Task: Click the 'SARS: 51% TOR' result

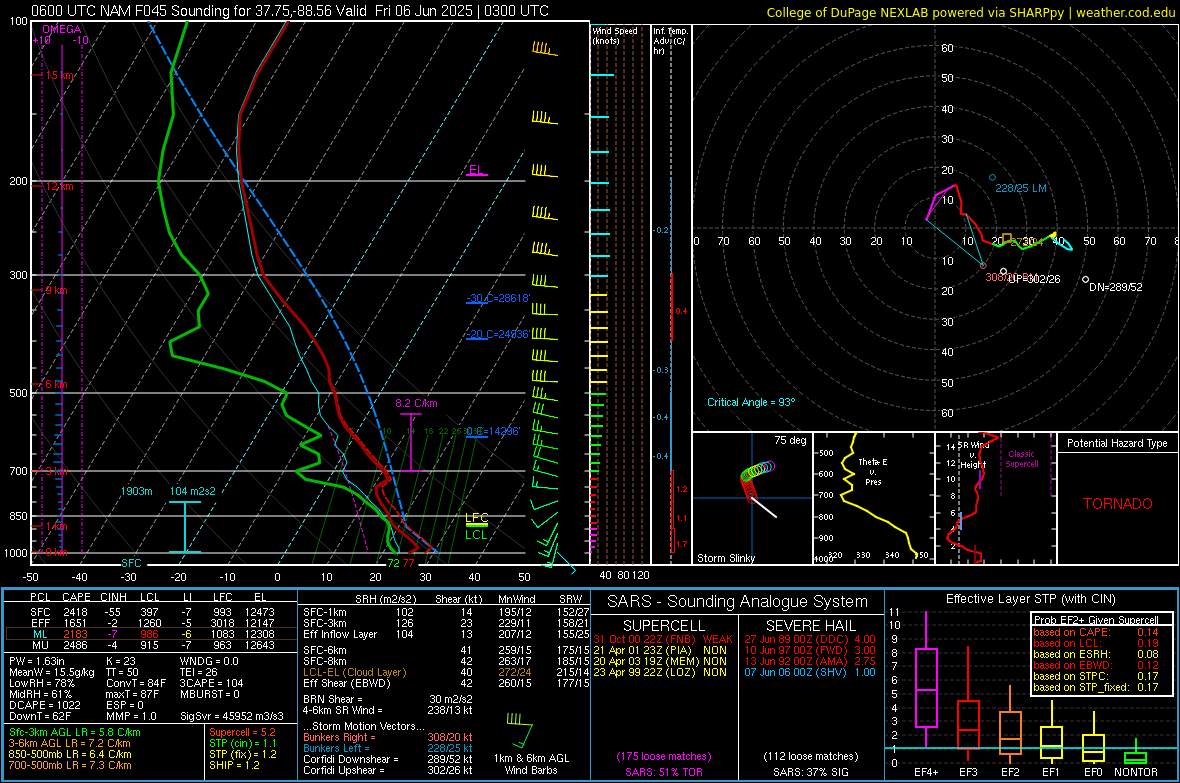Action: [x=664, y=772]
